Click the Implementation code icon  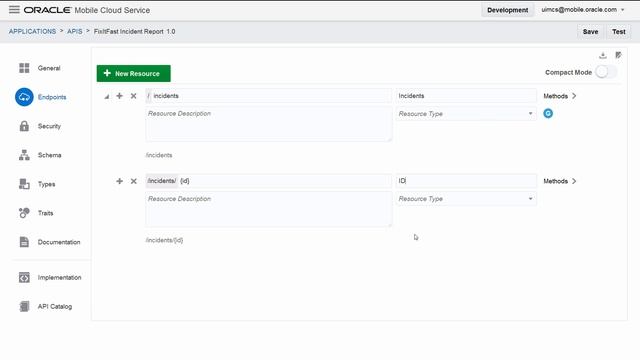pyautogui.click(x=24, y=278)
